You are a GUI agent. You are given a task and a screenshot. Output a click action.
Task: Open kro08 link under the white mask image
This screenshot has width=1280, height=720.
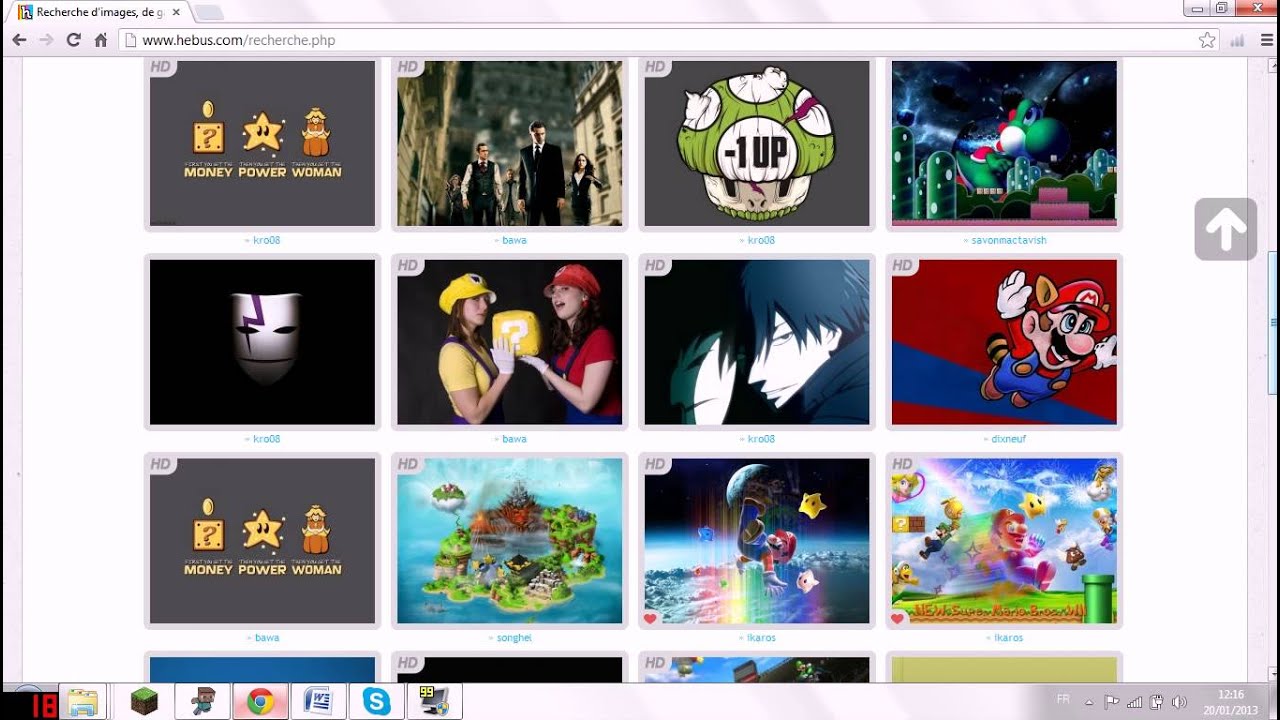click(266, 439)
